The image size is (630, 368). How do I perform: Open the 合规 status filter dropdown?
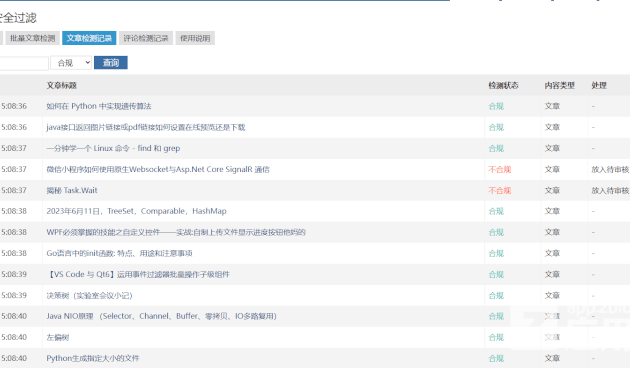[x=72, y=63]
